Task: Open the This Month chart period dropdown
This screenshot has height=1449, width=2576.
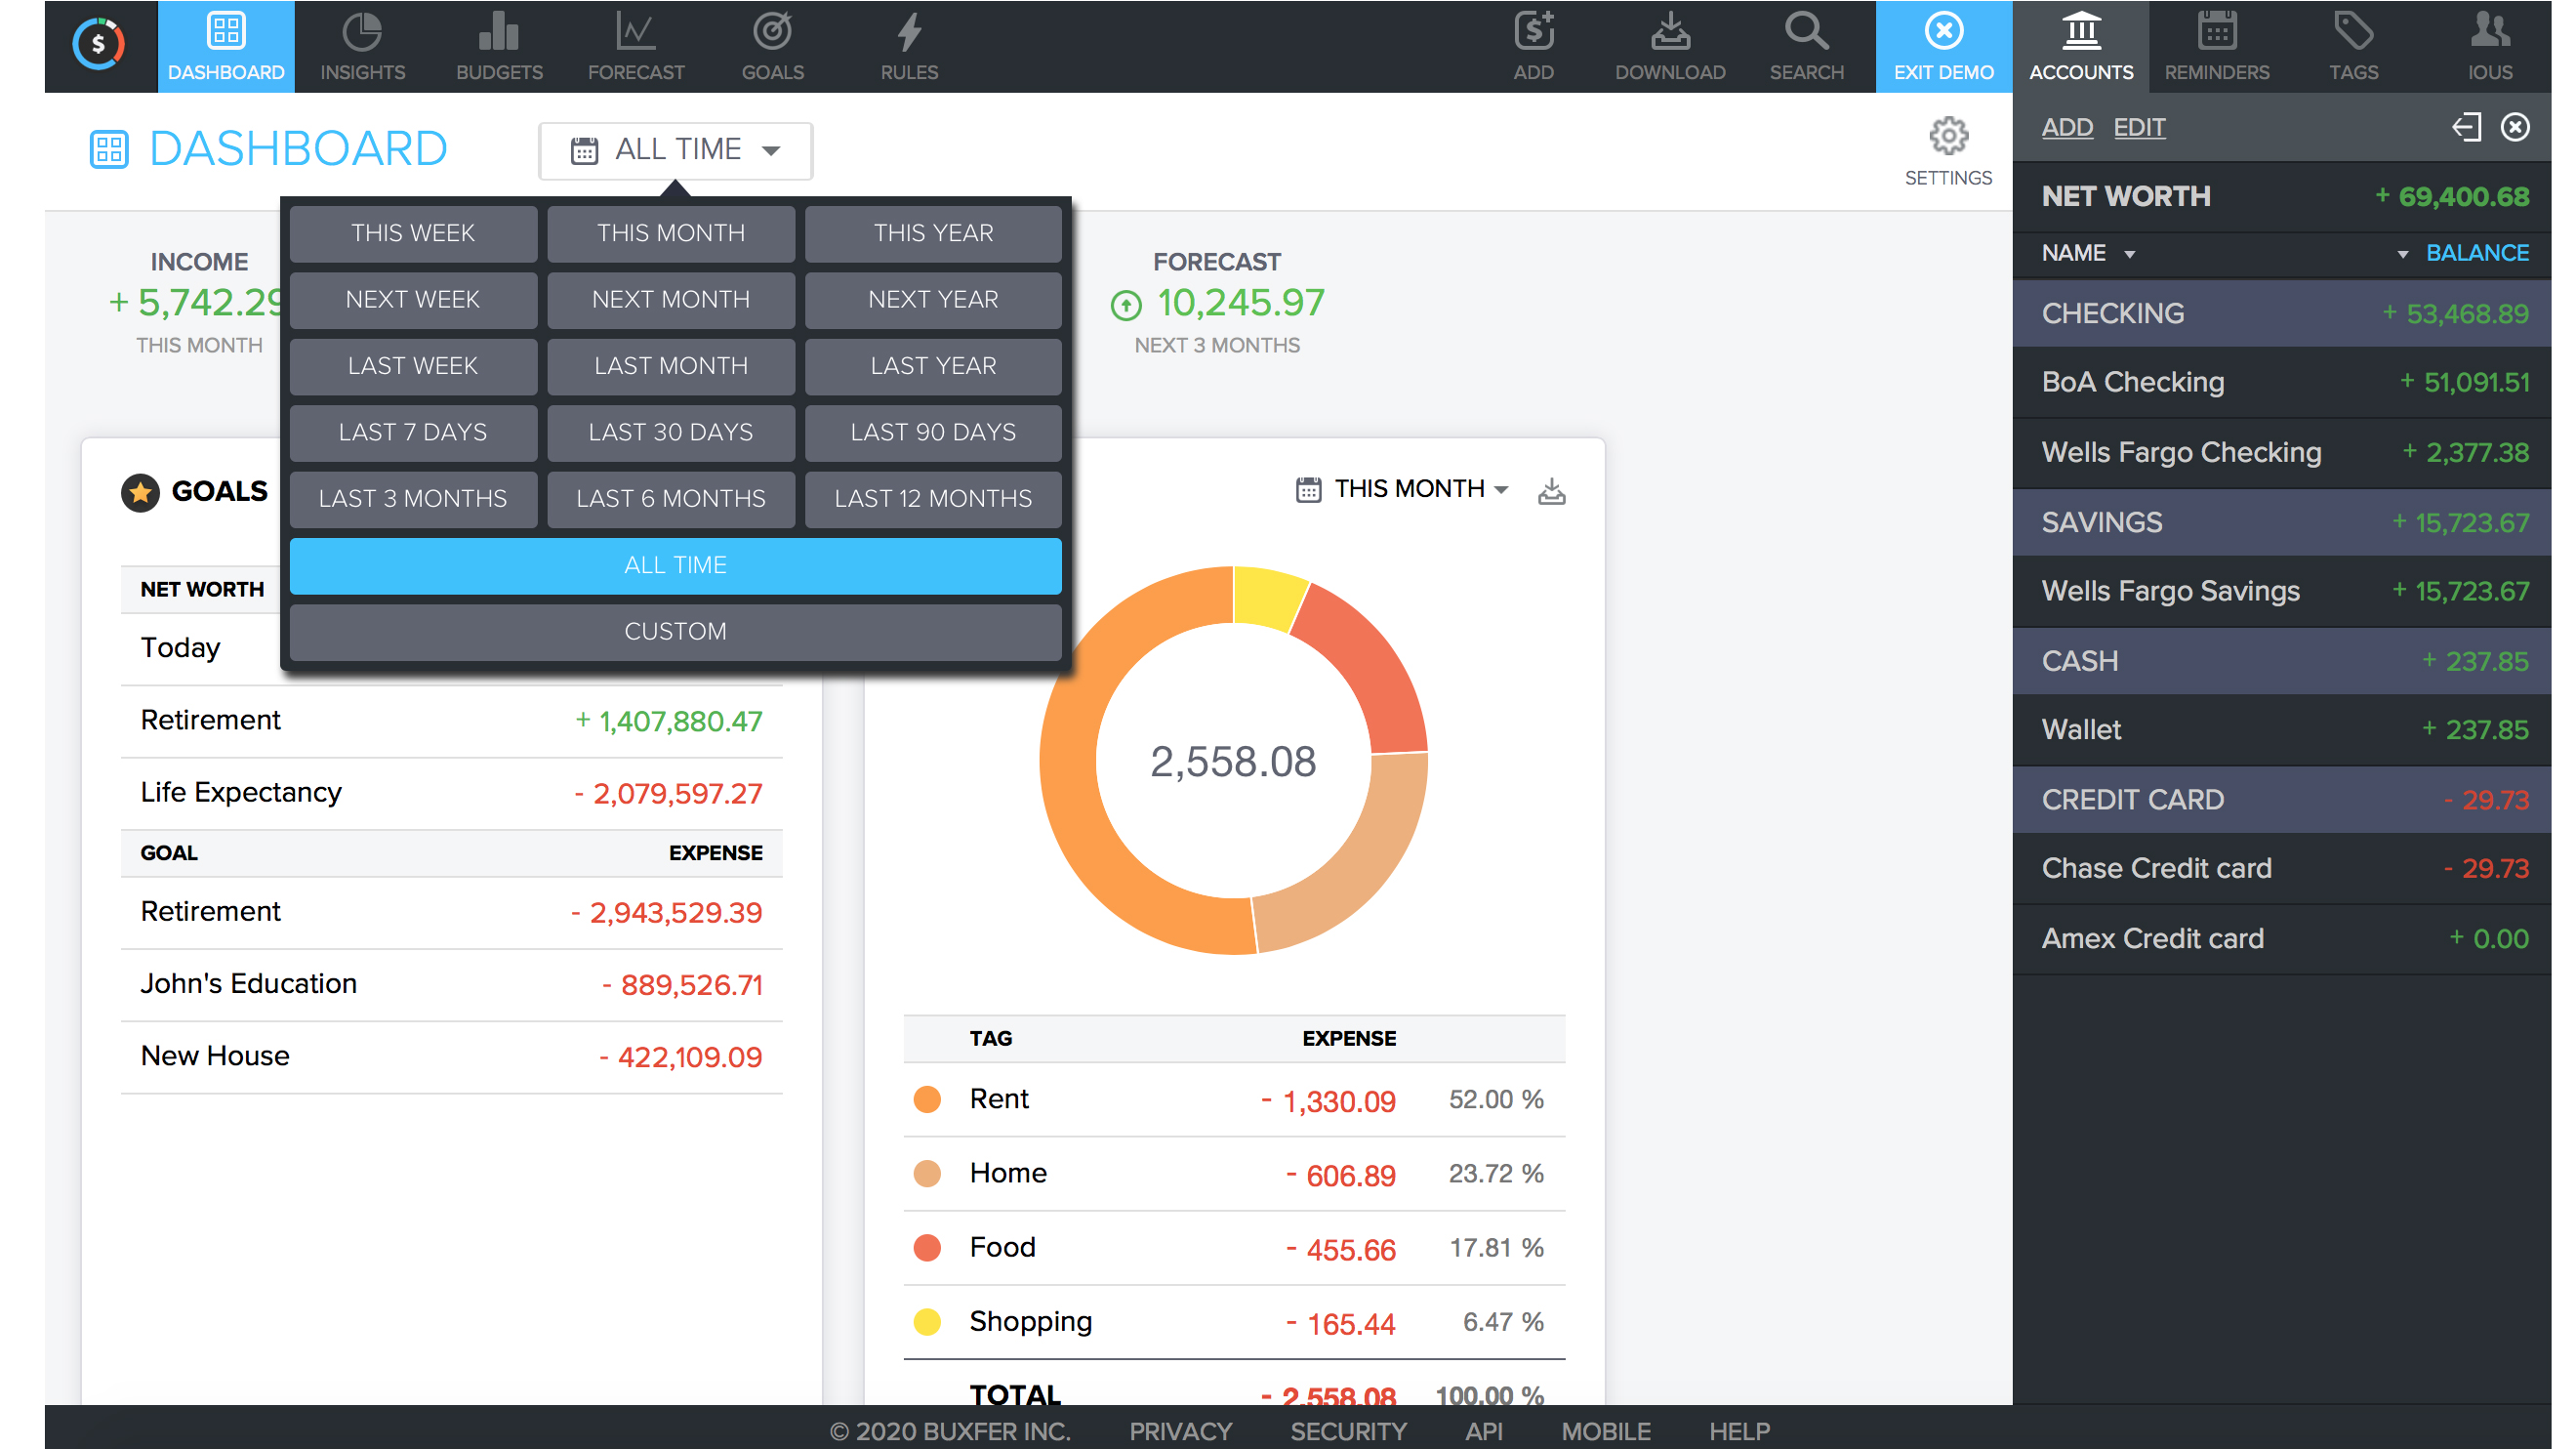Action: click(1401, 489)
